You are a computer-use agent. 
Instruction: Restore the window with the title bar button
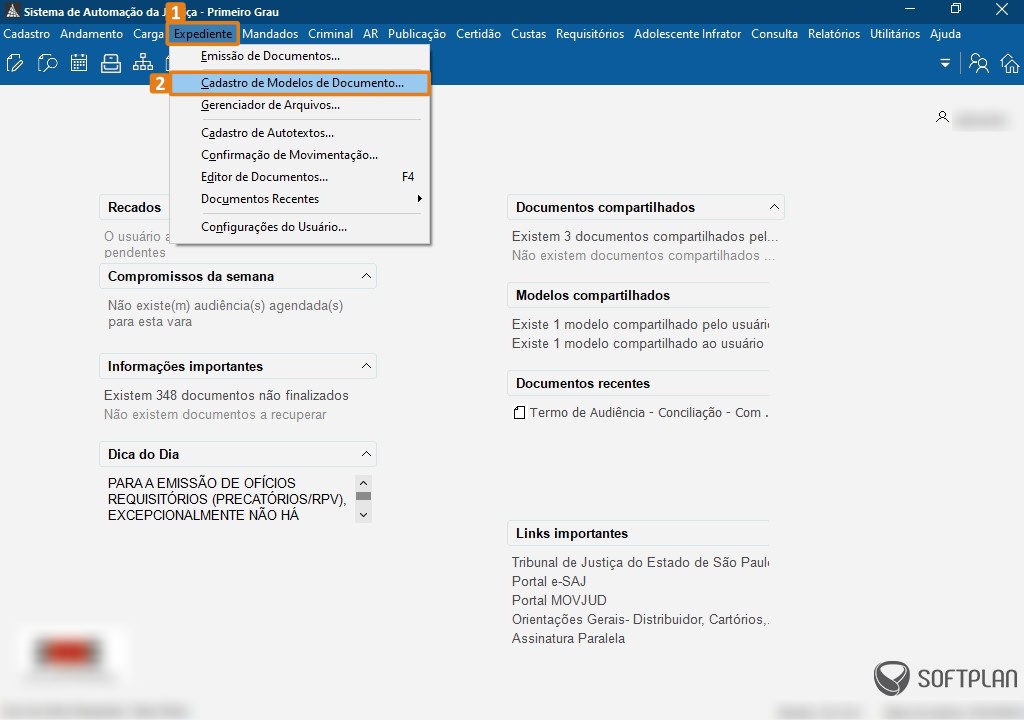(x=955, y=9)
